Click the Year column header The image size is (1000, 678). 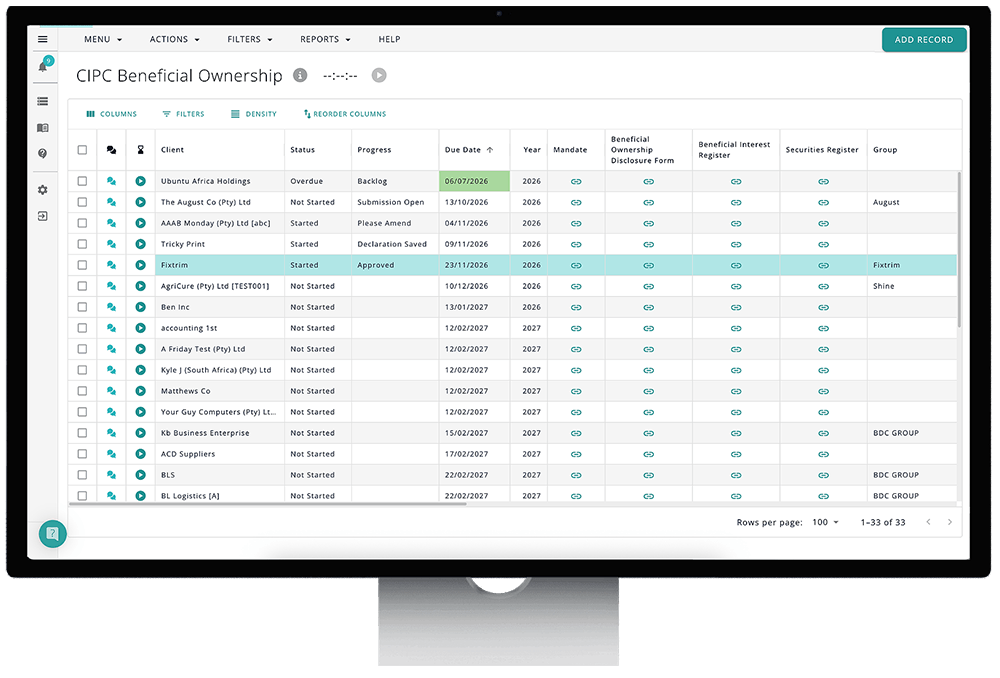coord(532,150)
